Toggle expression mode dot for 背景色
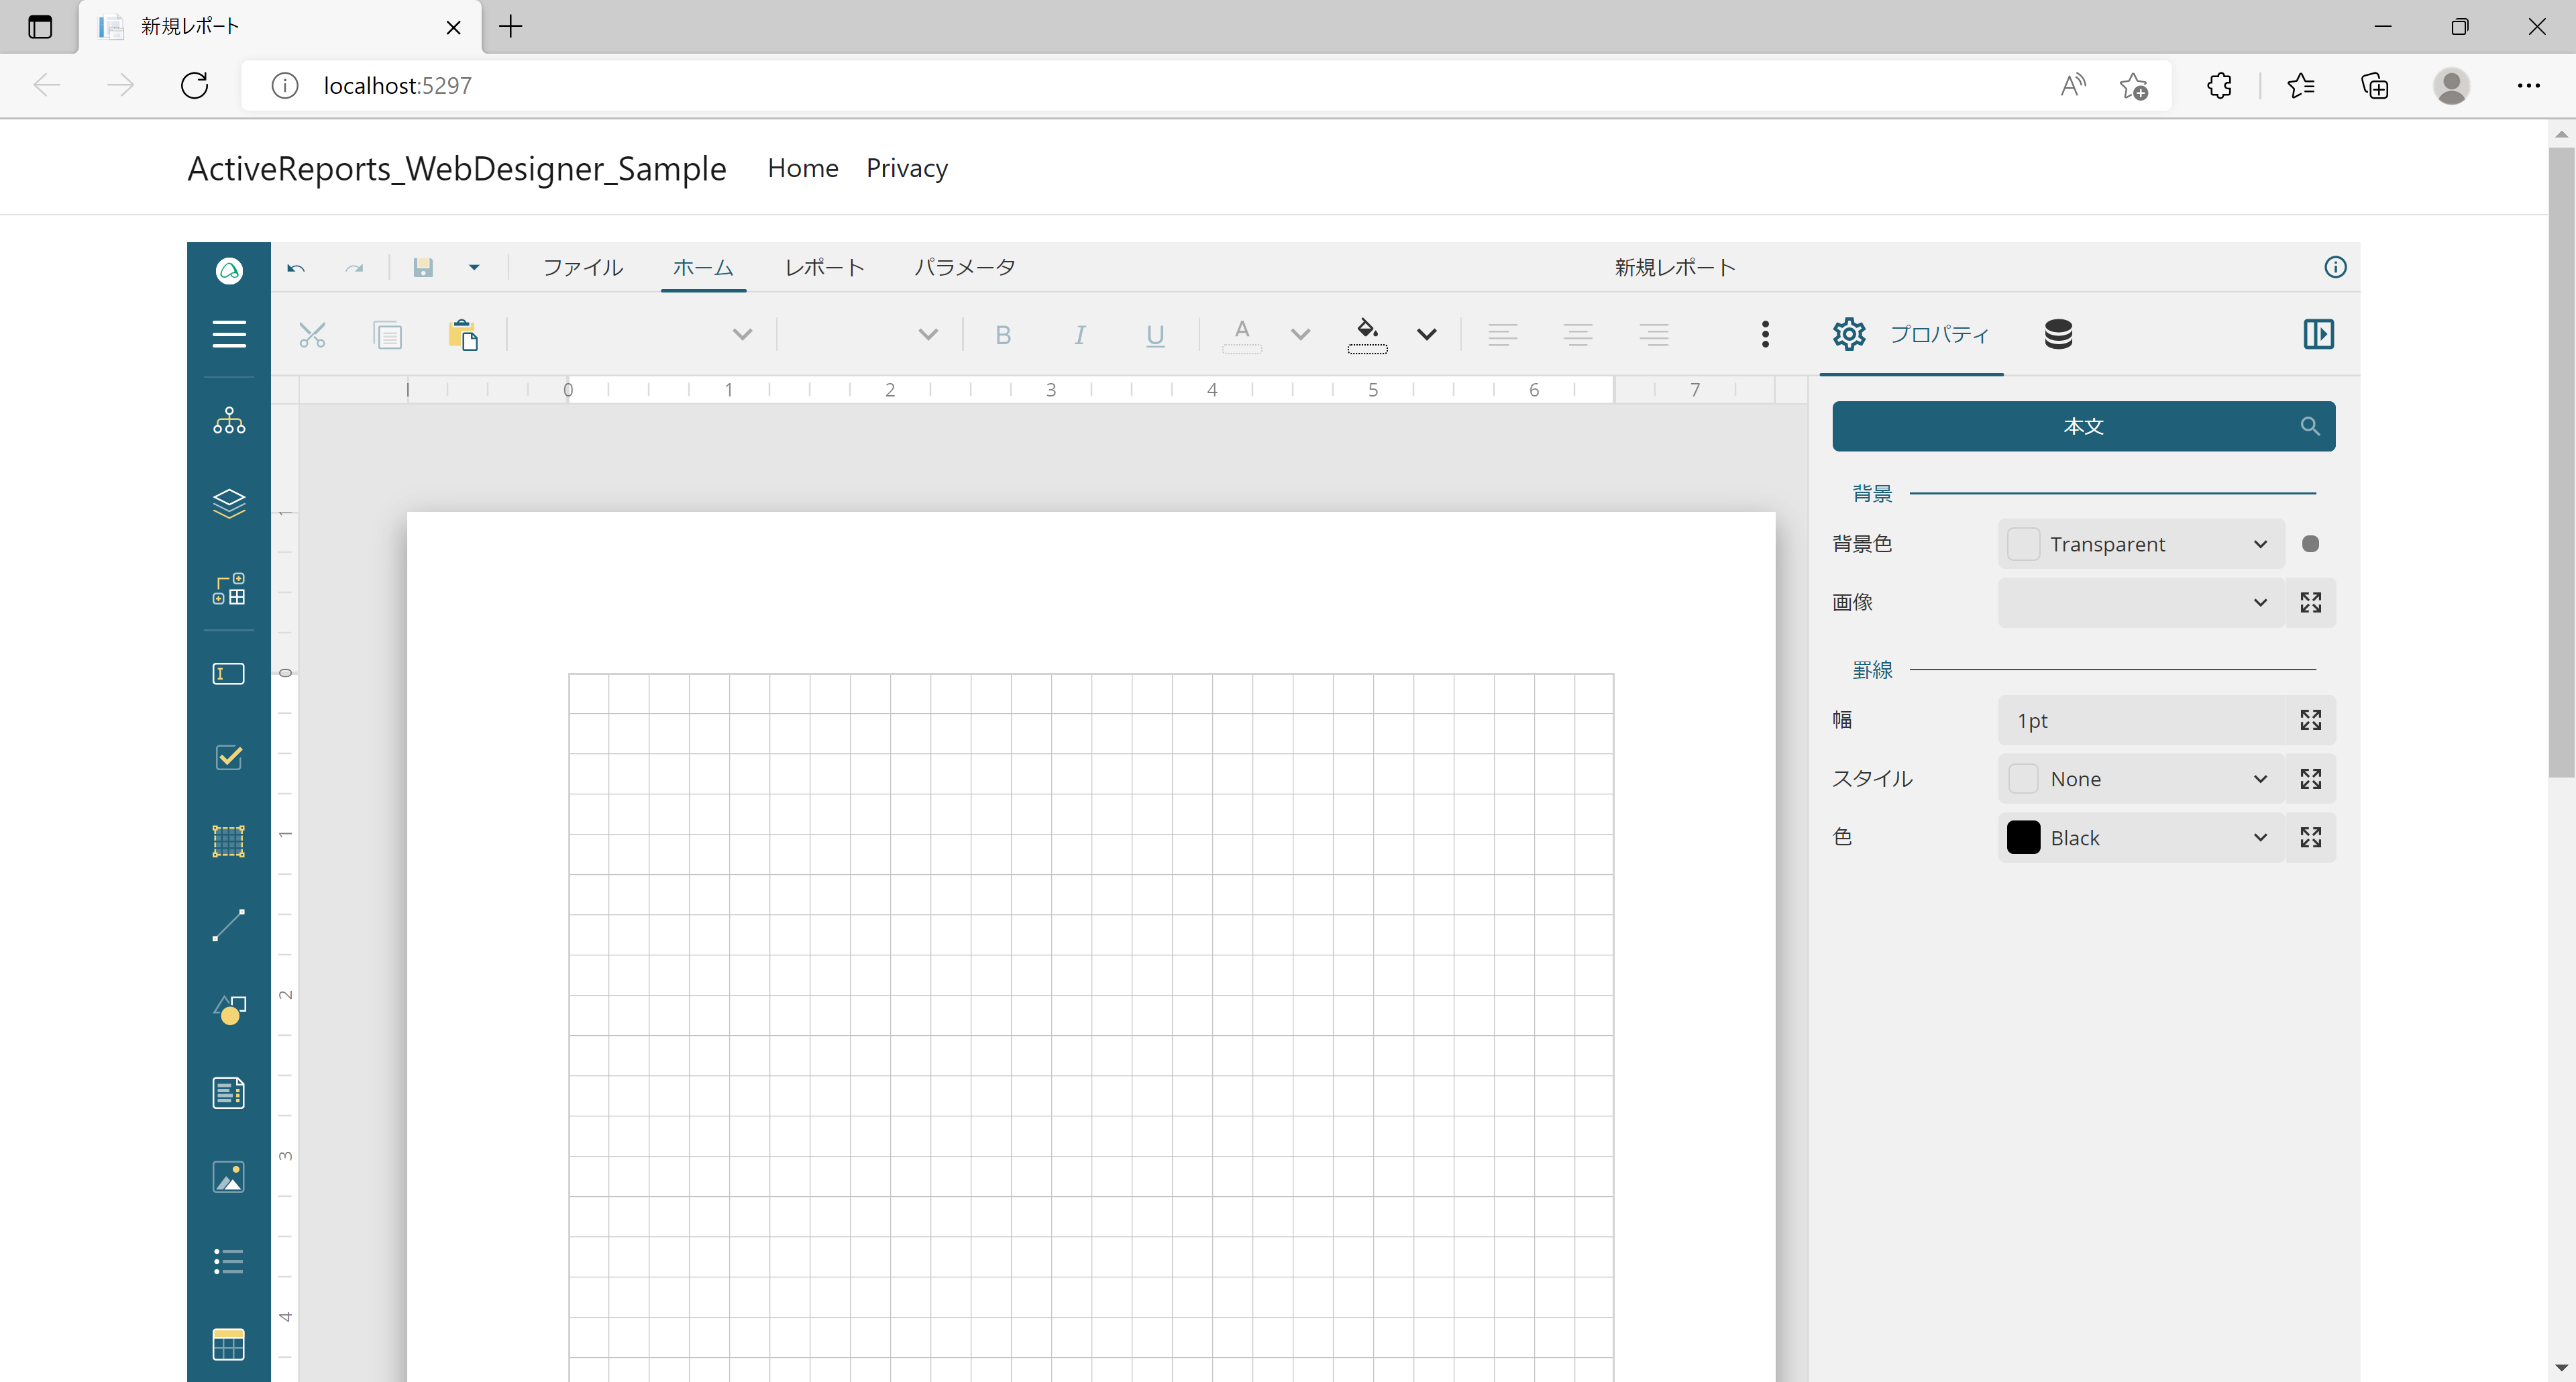2576x1382 pixels. 2310,544
